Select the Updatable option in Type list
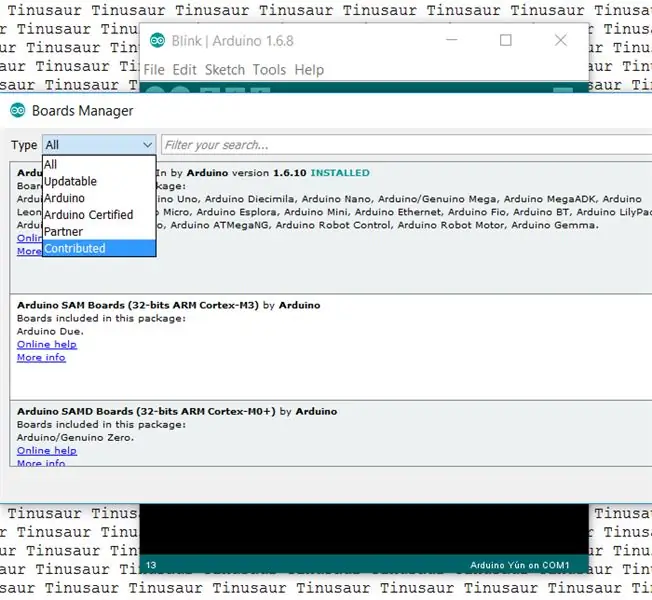This screenshot has height=600, width=652. [x=99, y=181]
